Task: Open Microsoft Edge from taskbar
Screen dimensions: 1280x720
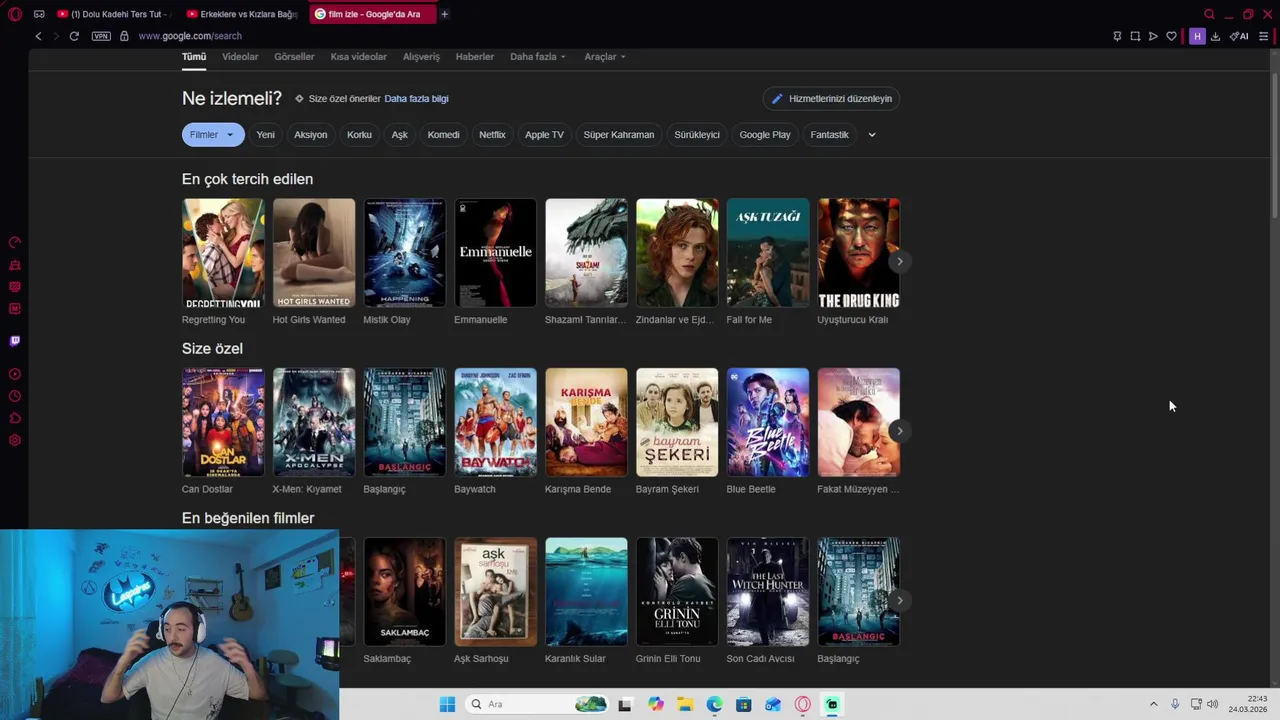Action: [714, 704]
